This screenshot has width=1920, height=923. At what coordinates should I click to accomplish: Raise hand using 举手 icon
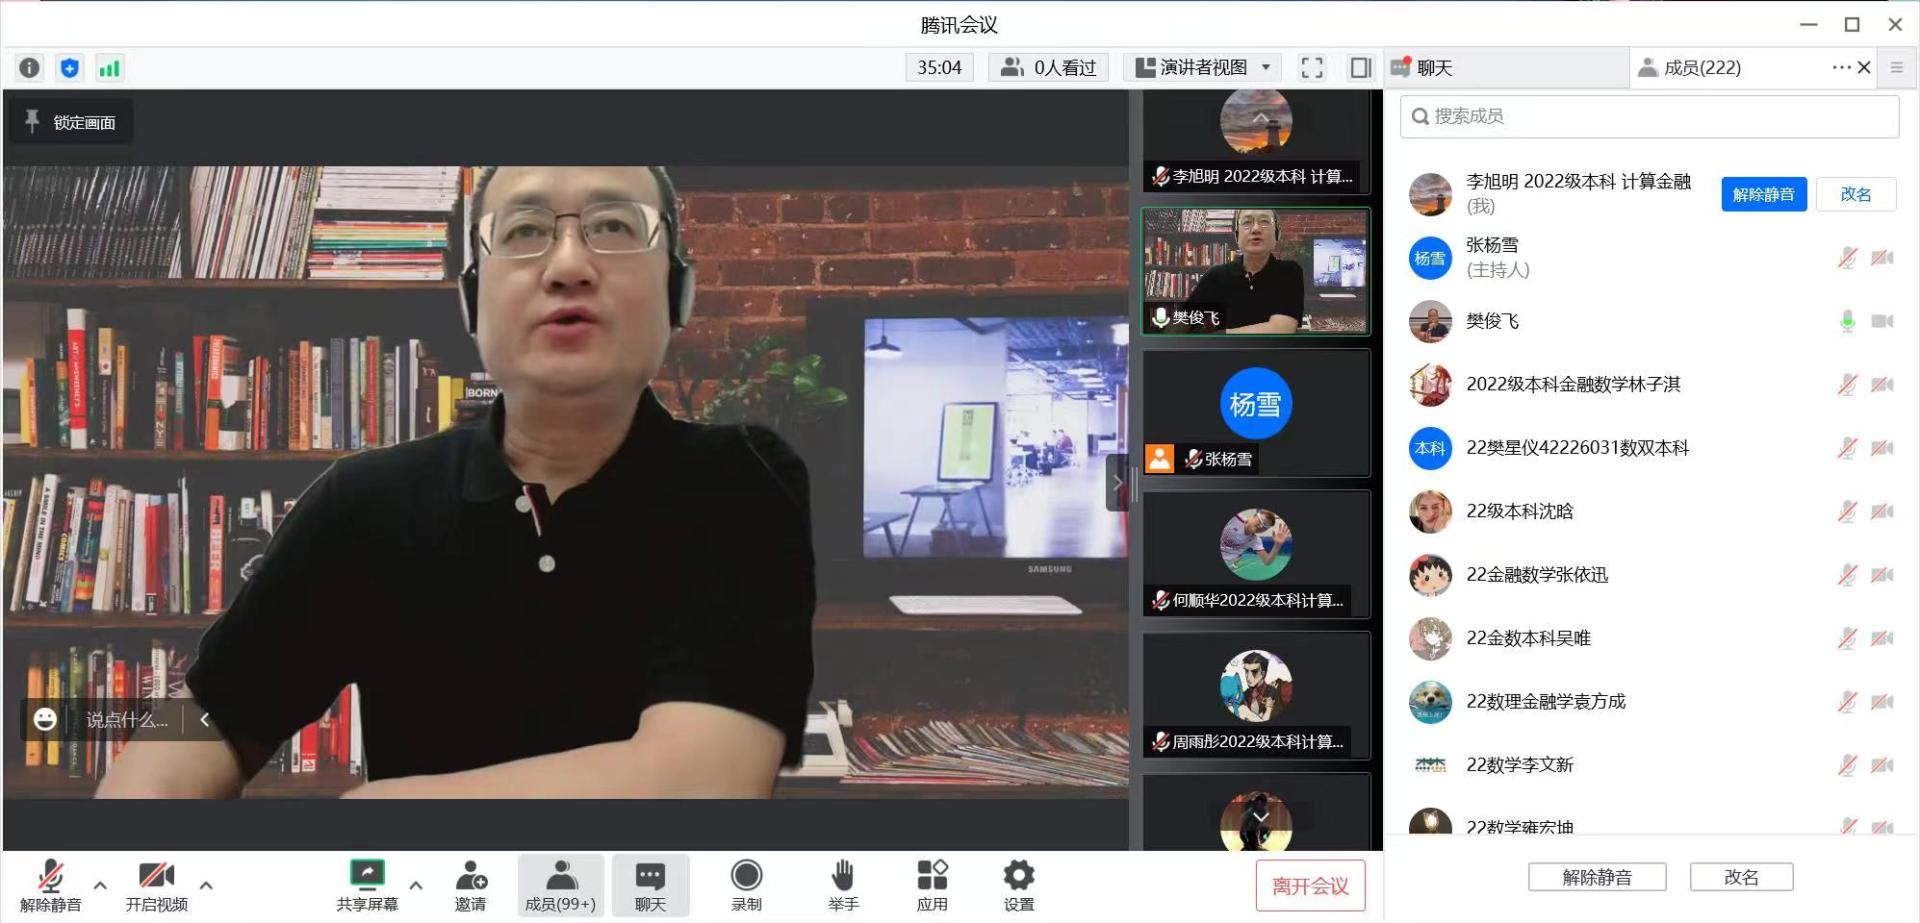(843, 885)
